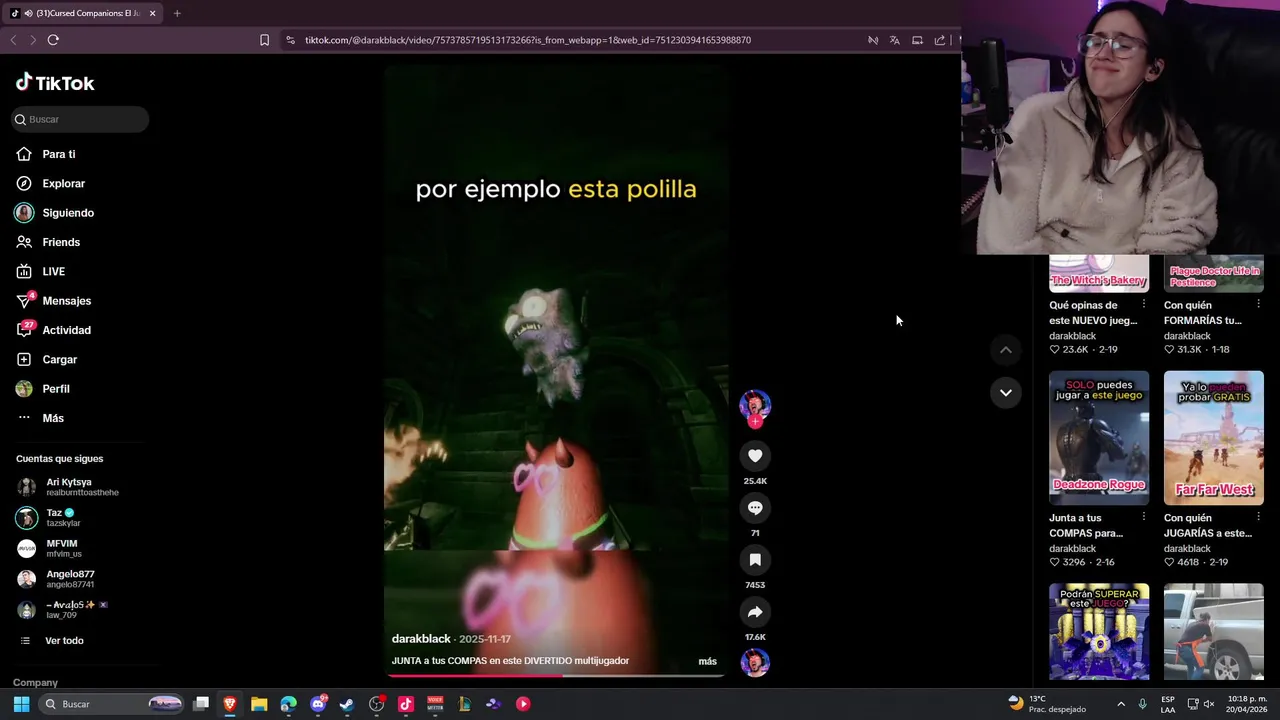Click TikTok search field
Viewport: 1280px width, 720px height.
pyautogui.click(x=80, y=119)
